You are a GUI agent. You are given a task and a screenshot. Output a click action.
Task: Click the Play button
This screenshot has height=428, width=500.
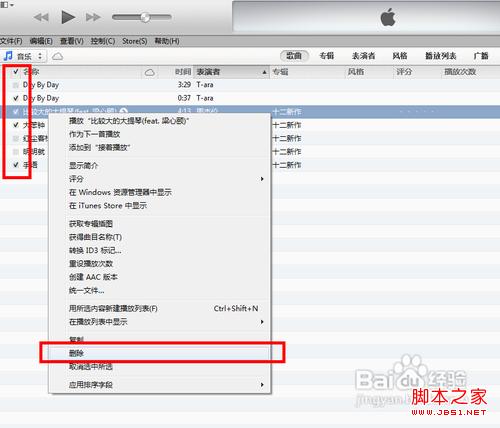click(x=68, y=17)
